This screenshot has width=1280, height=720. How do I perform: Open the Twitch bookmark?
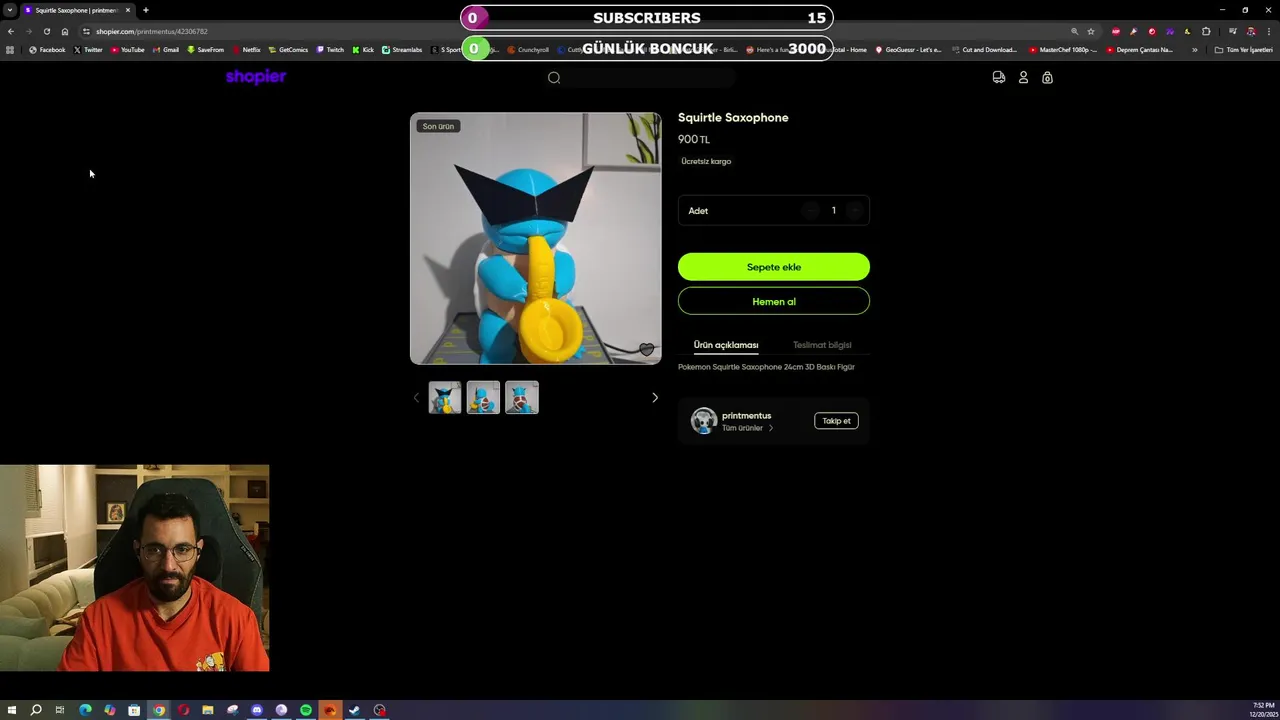pyautogui.click(x=330, y=50)
